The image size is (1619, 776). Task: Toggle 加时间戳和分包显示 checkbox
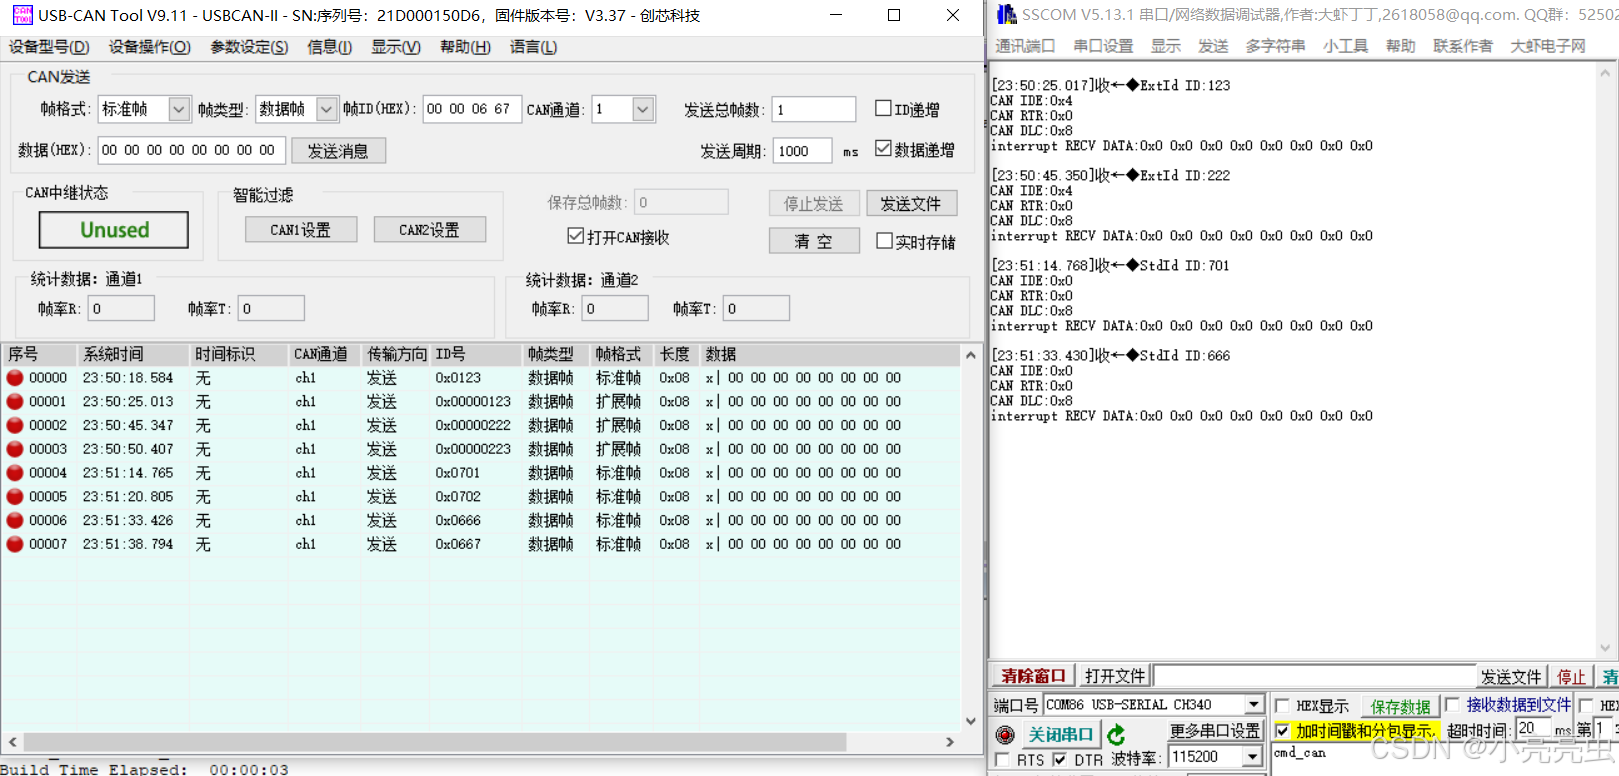[1282, 731]
